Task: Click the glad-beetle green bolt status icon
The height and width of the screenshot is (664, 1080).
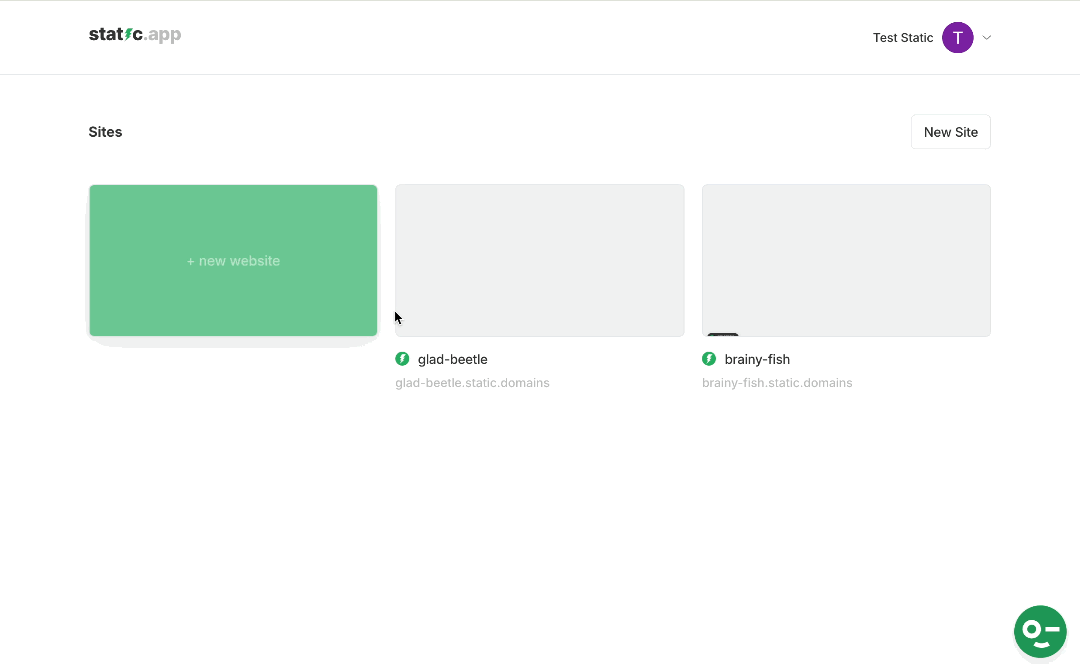Action: (402, 359)
